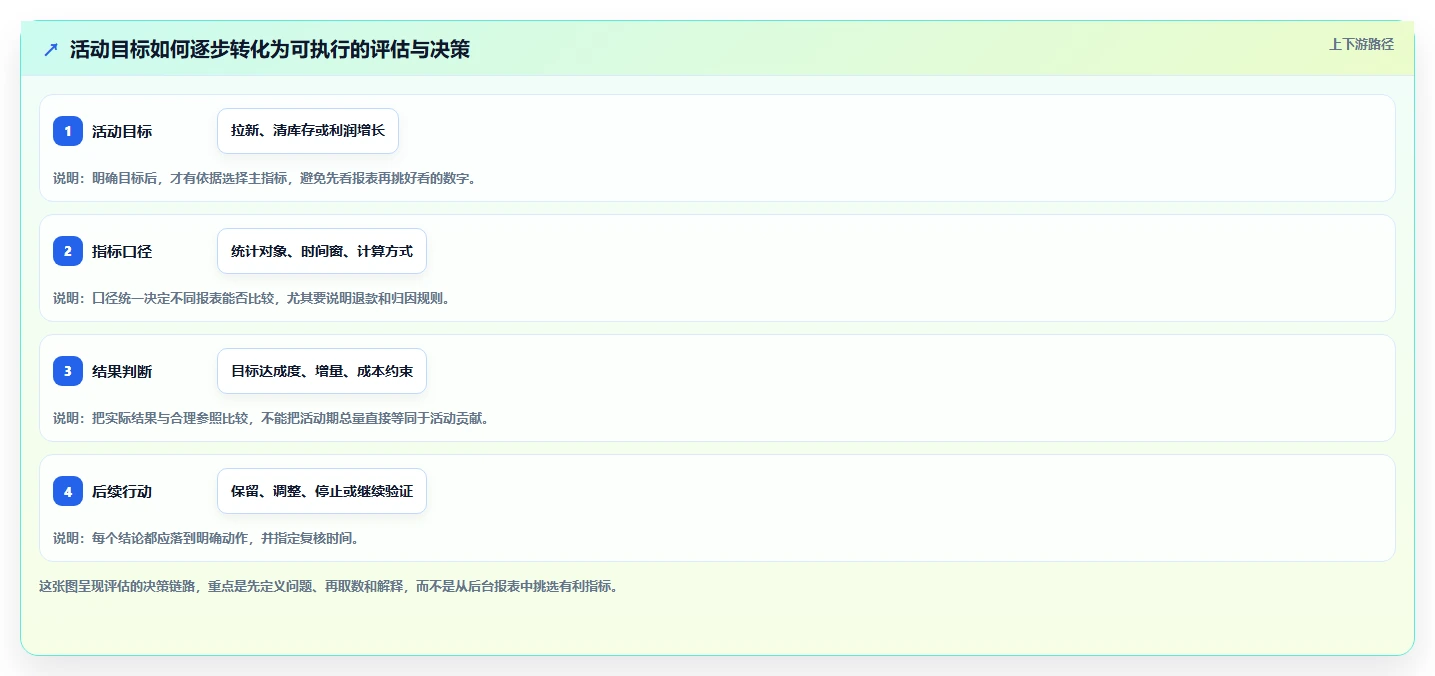Click the 活动目标 step label
This screenshot has height=676, width=1435.
(122, 131)
